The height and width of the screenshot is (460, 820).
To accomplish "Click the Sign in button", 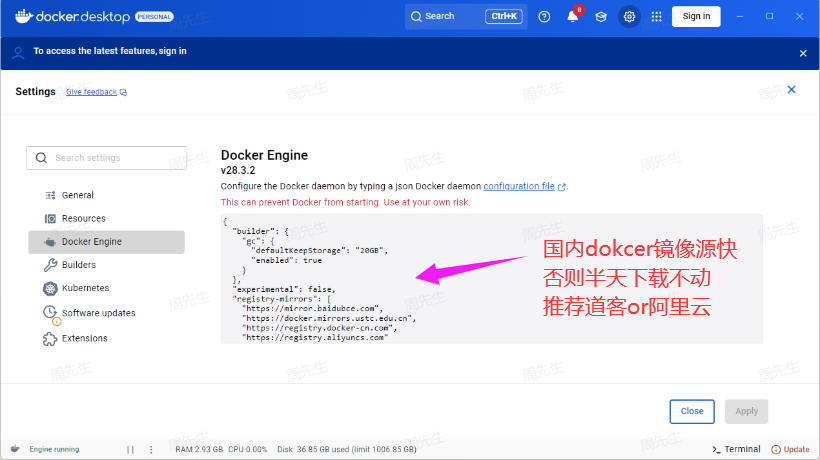I will click(x=696, y=16).
